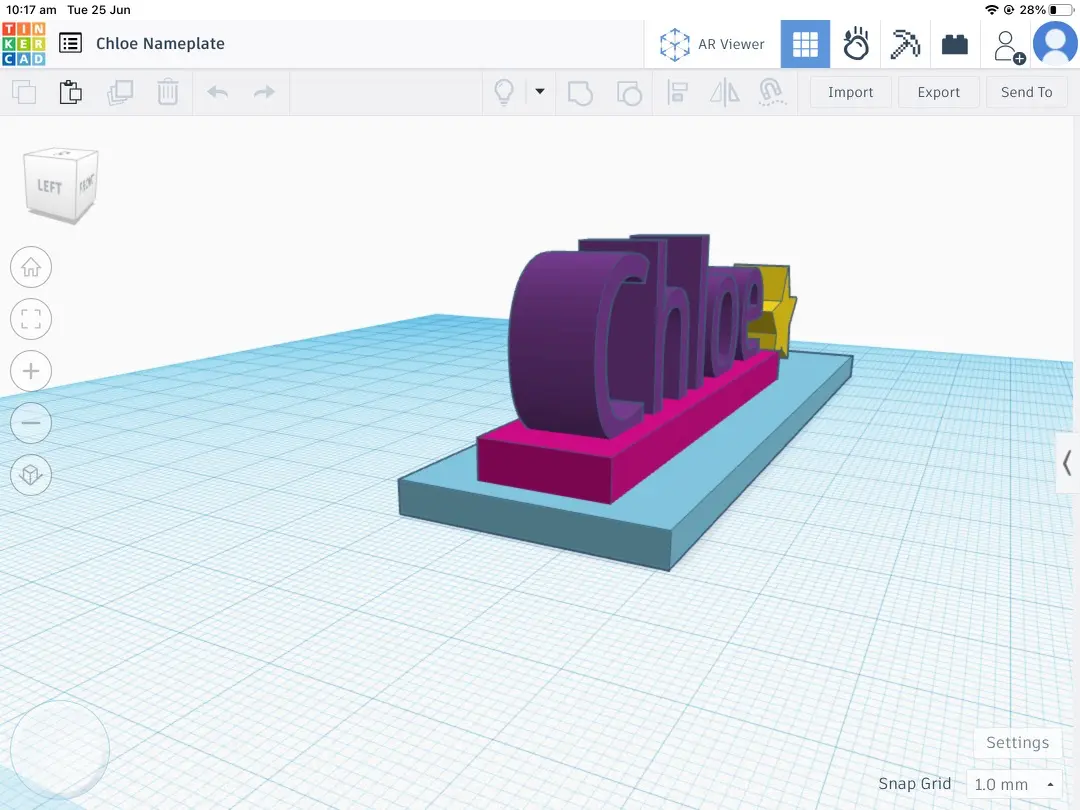Open the user account avatar
The width and height of the screenshot is (1080, 810).
pos(1055,43)
